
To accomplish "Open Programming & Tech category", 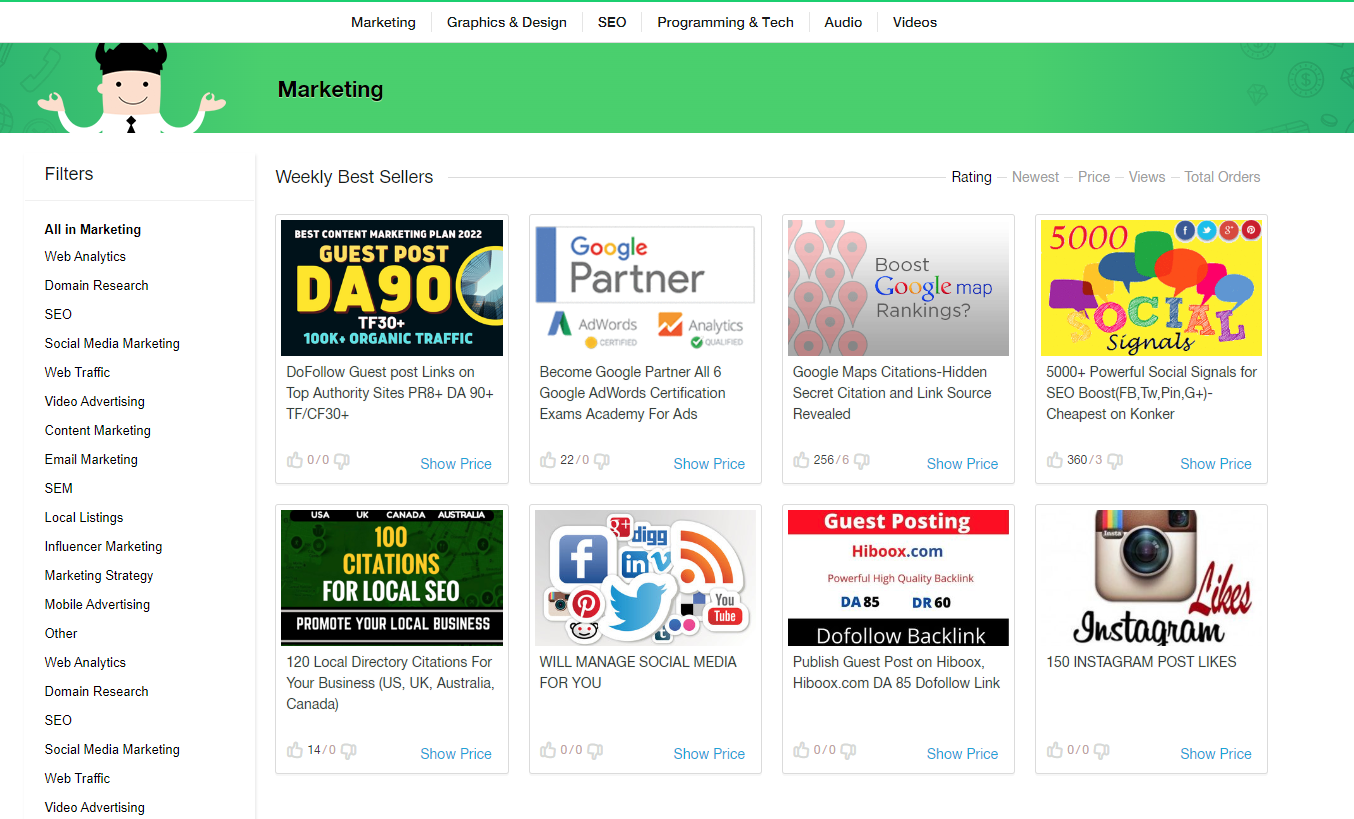I will click(x=725, y=22).
